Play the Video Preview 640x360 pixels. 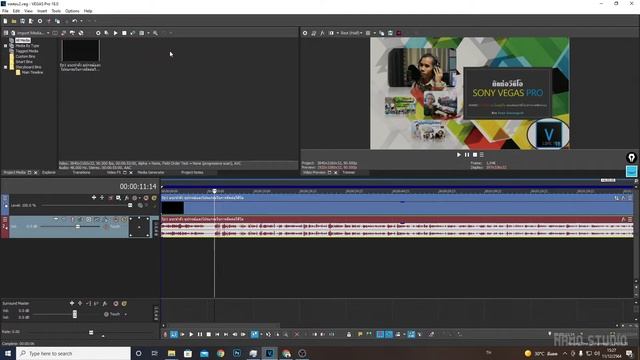[x=458, y=155]
